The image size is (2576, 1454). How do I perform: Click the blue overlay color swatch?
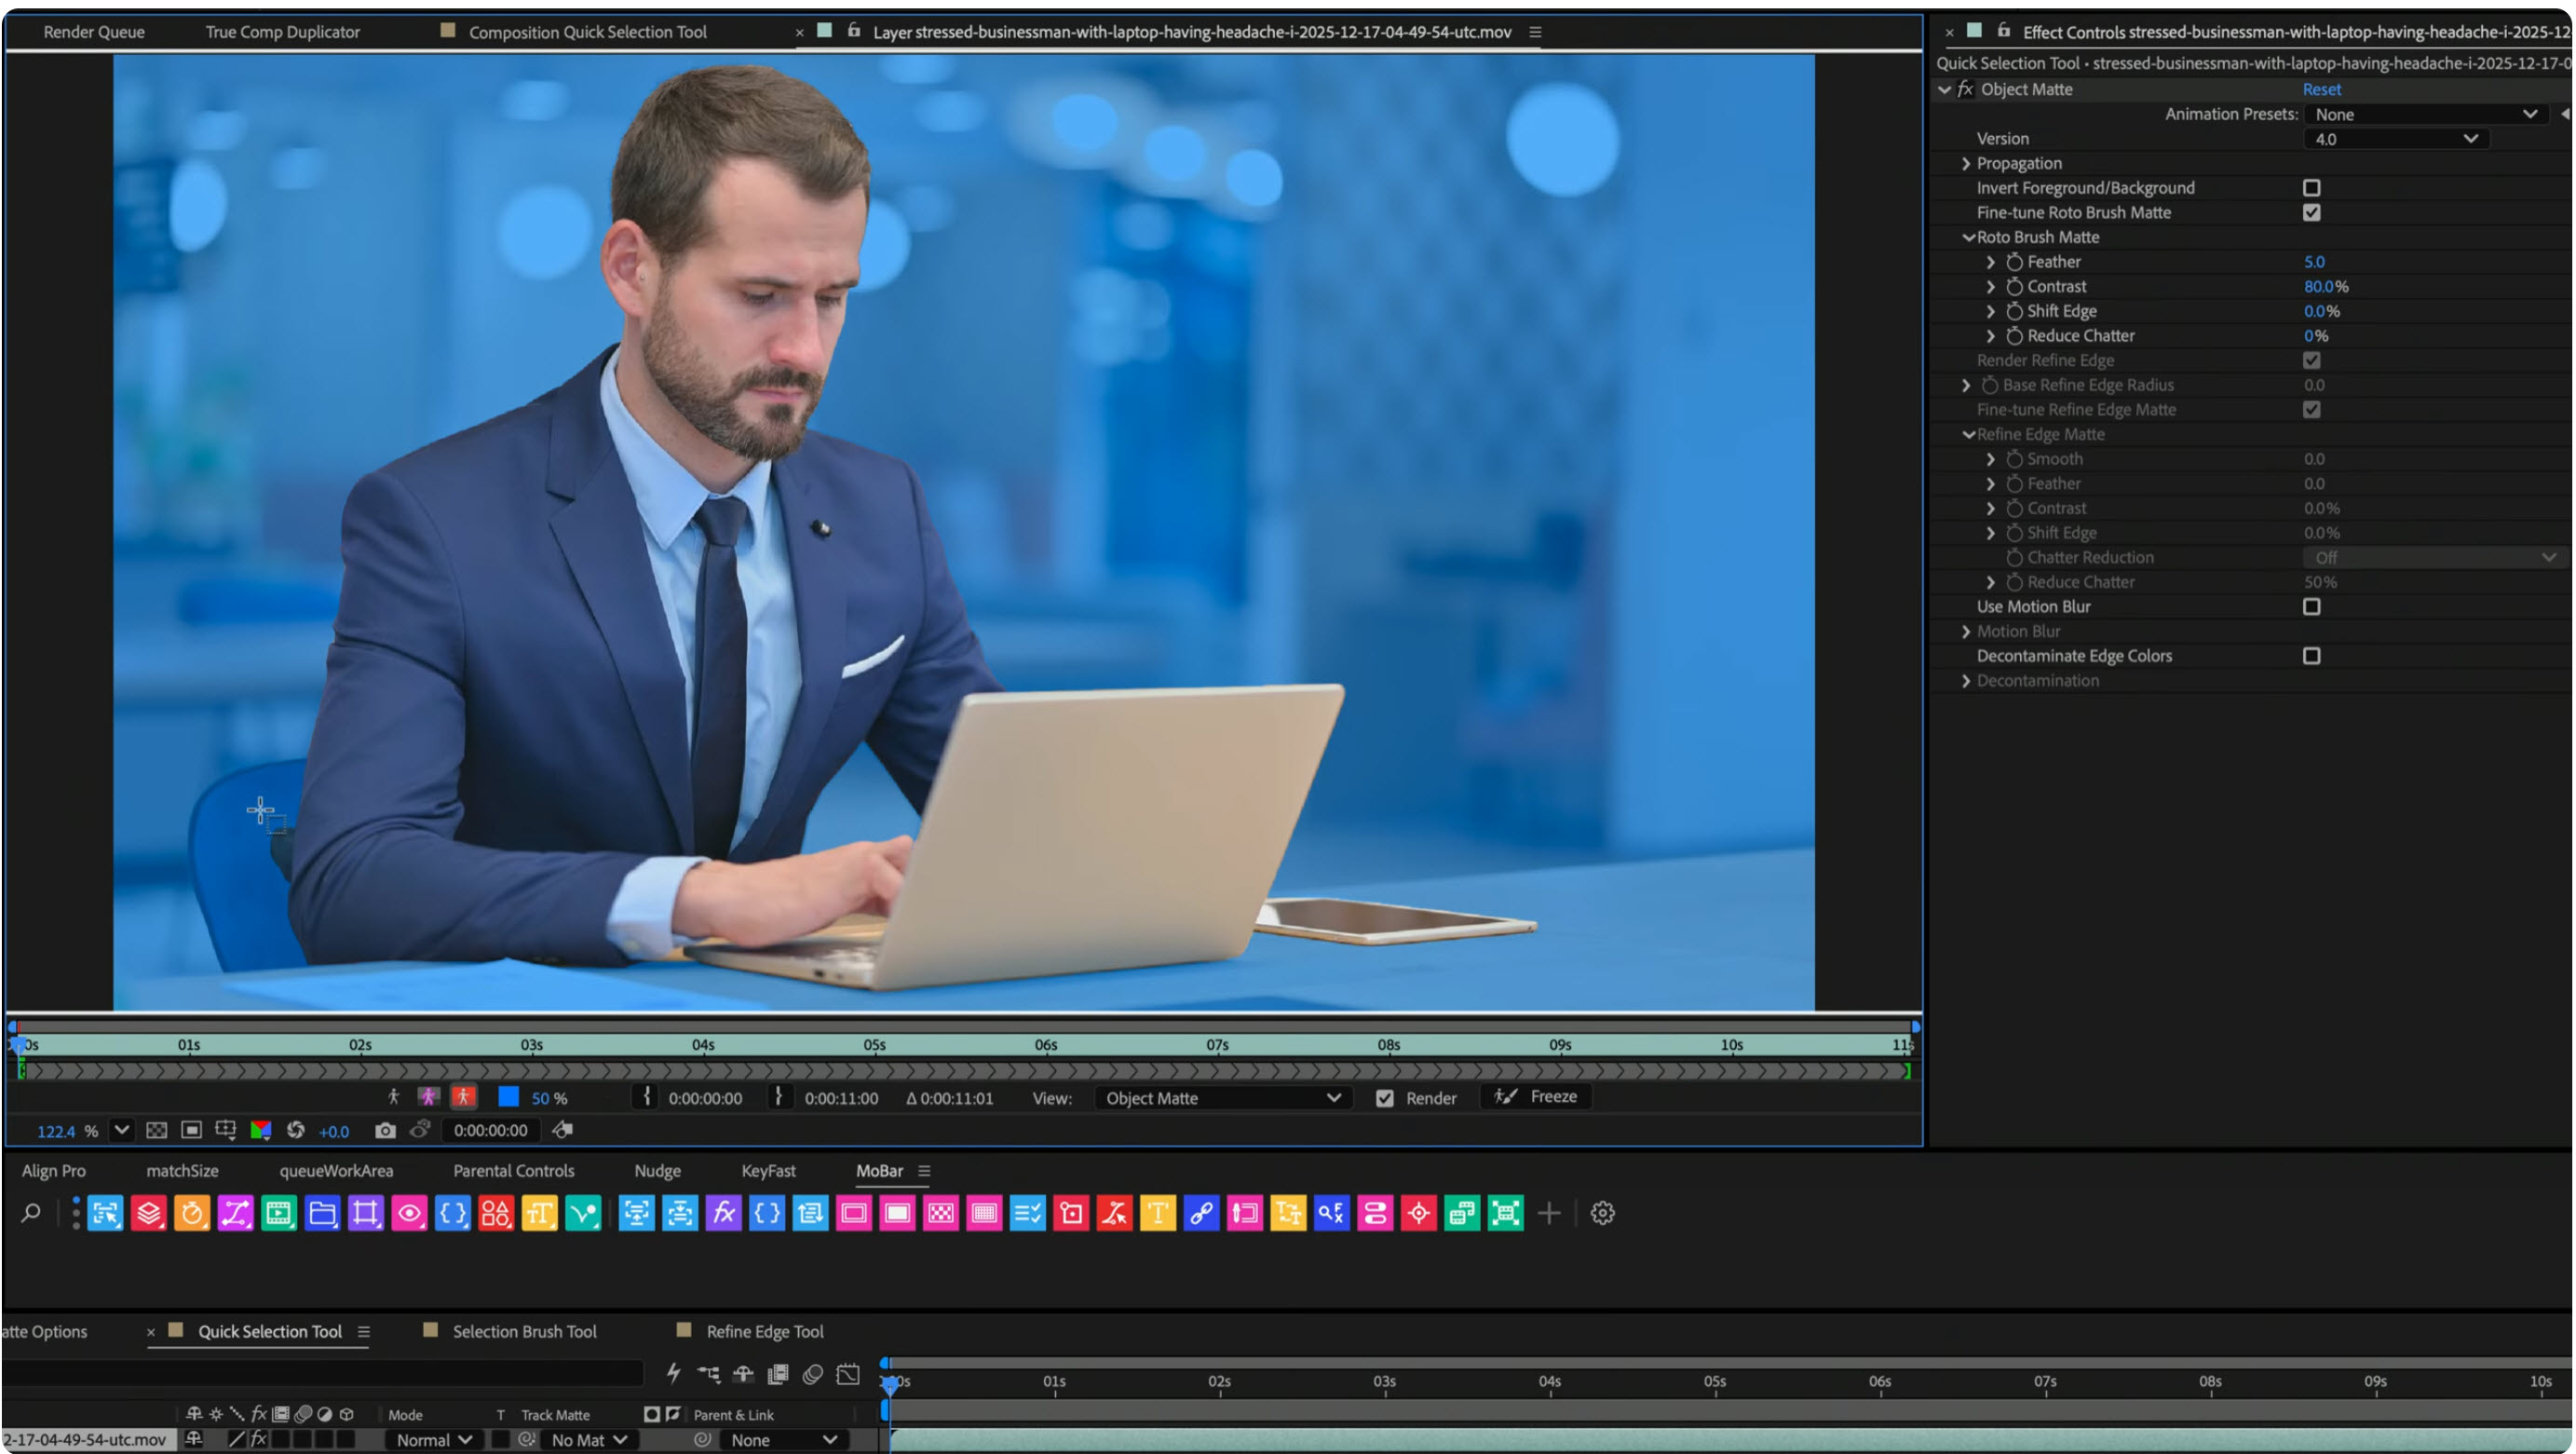point(508,1097)
